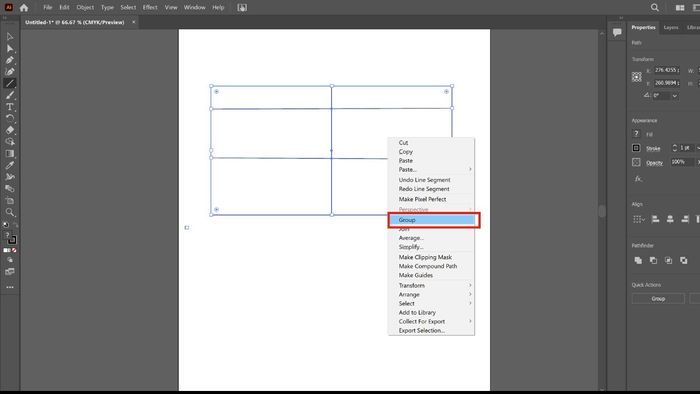Click Horizontal Align Center icon
Image resolution: width=700 pixels, height=394 pixels.
pos(670,219)
